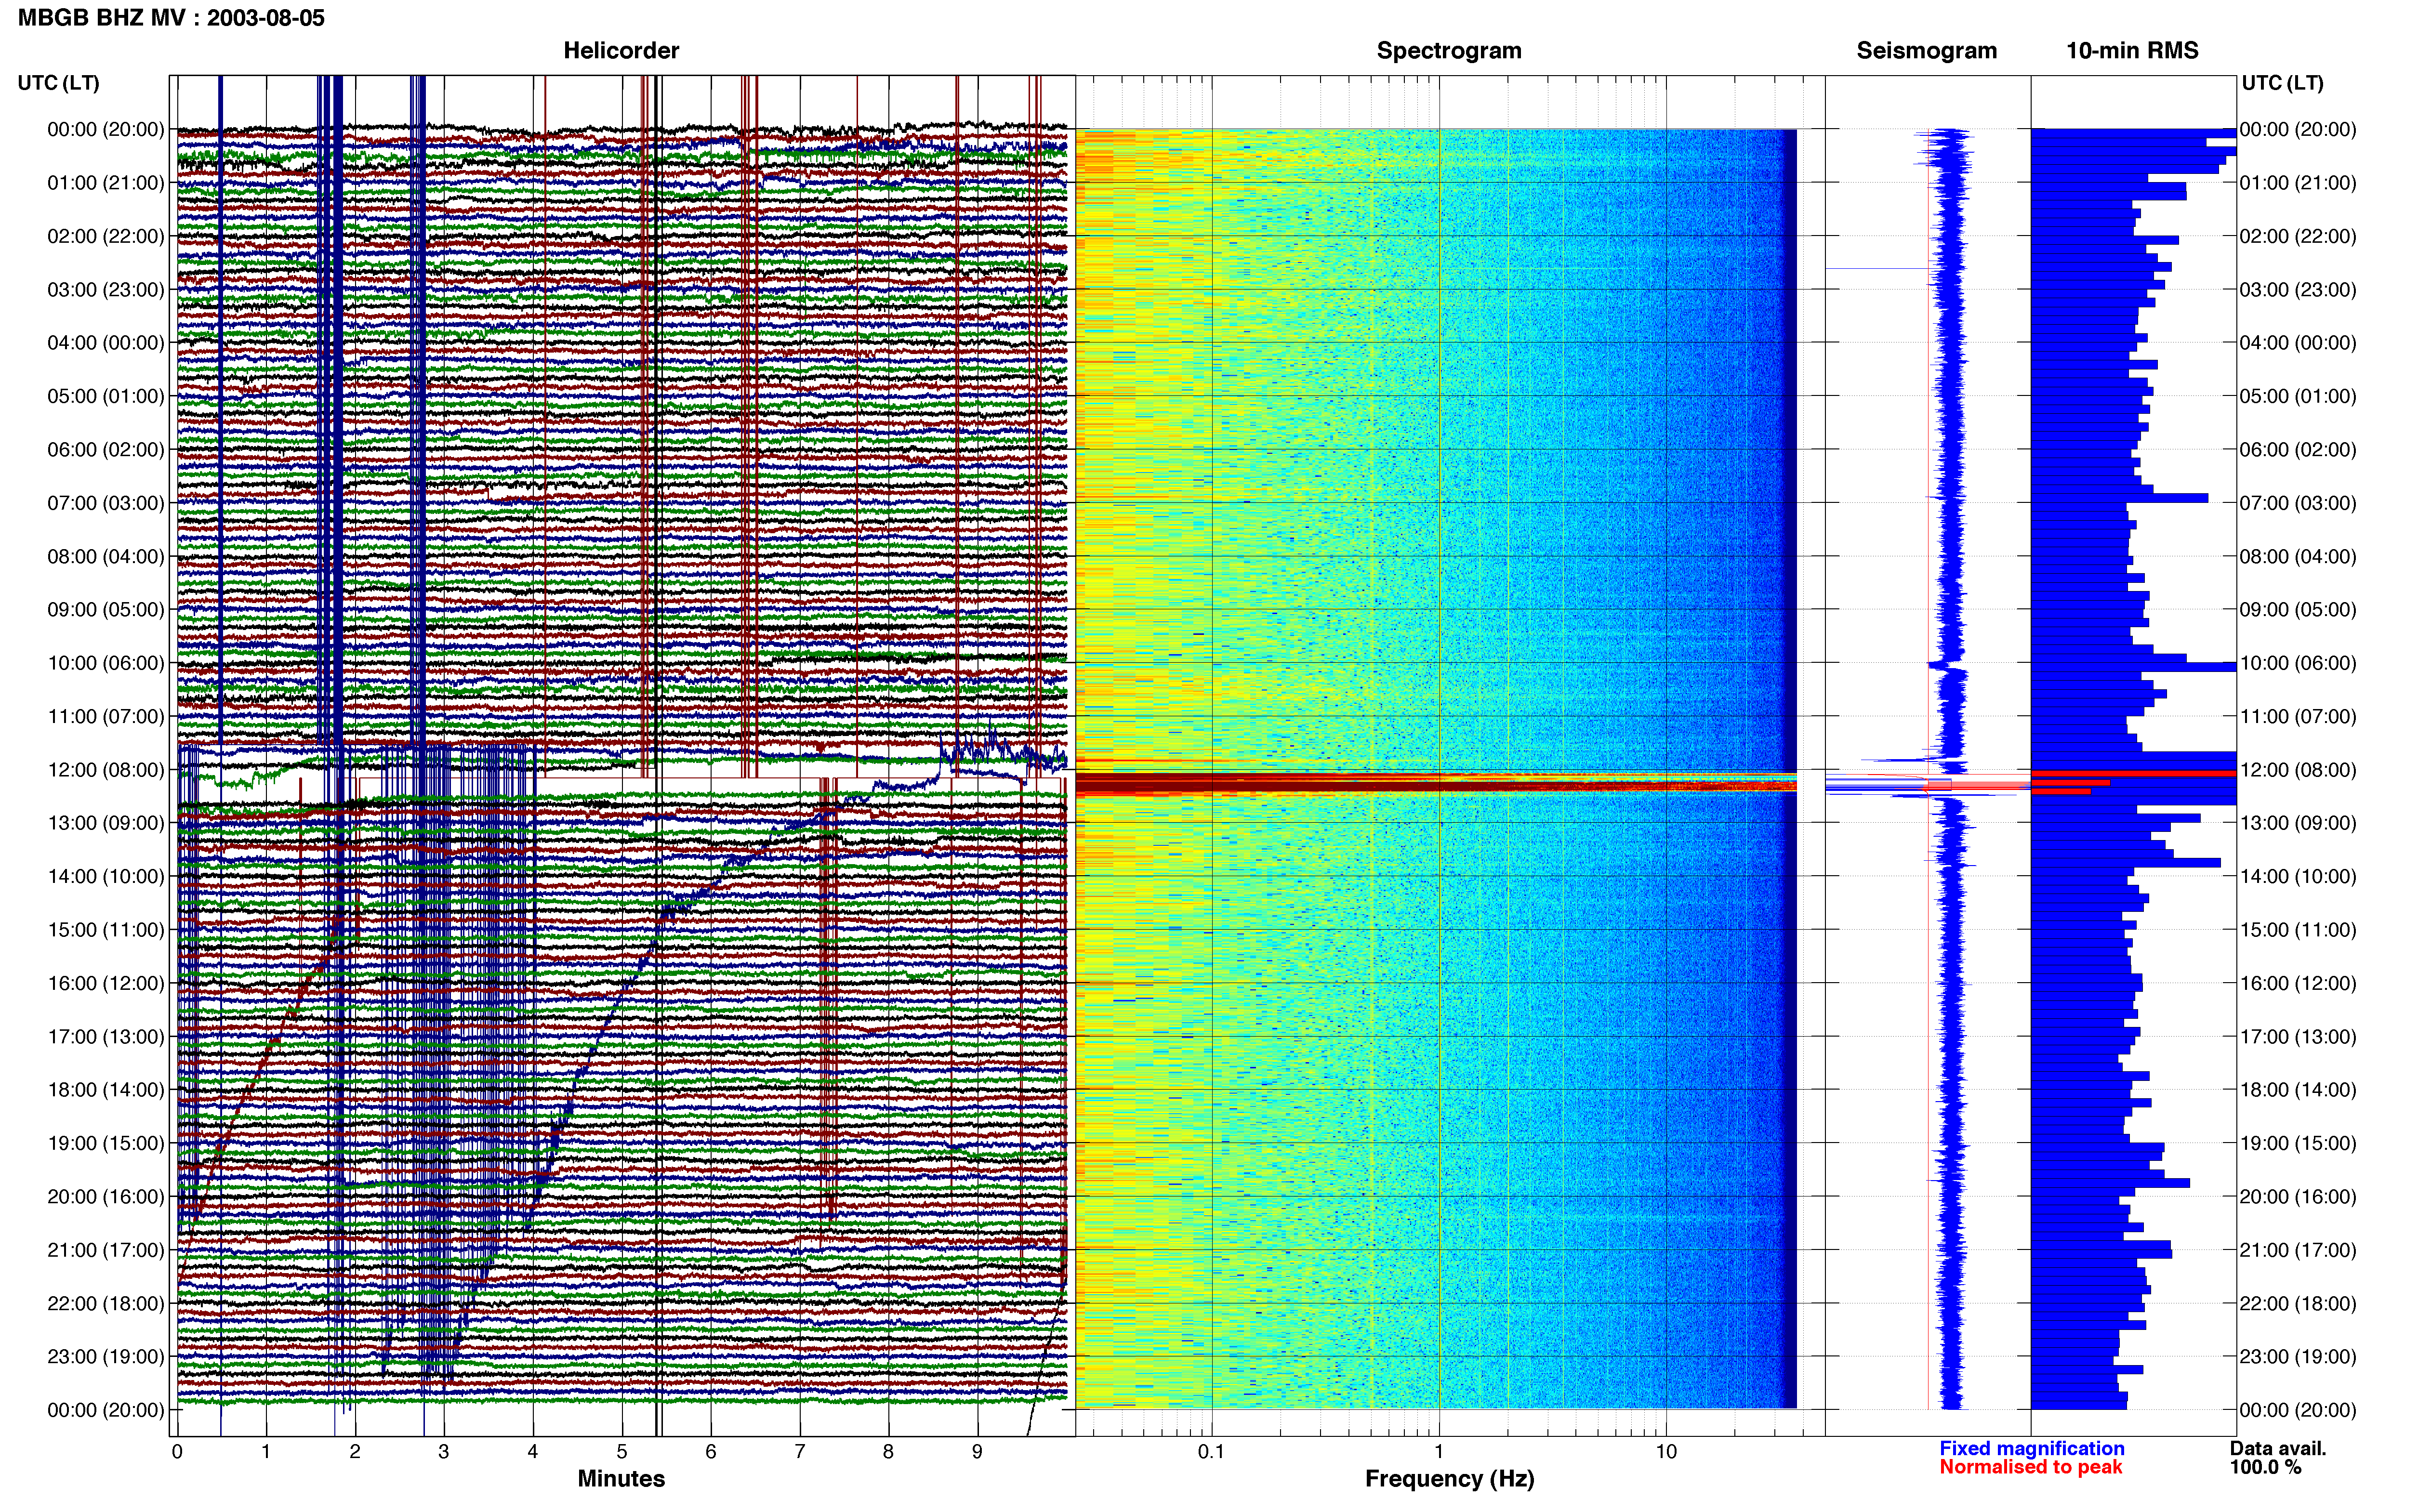Image resolution: width=2418 pixels, height=1512 pixels.
Task: Click the left 17:00 (13:00) time label
Action: coord(106,1037)
